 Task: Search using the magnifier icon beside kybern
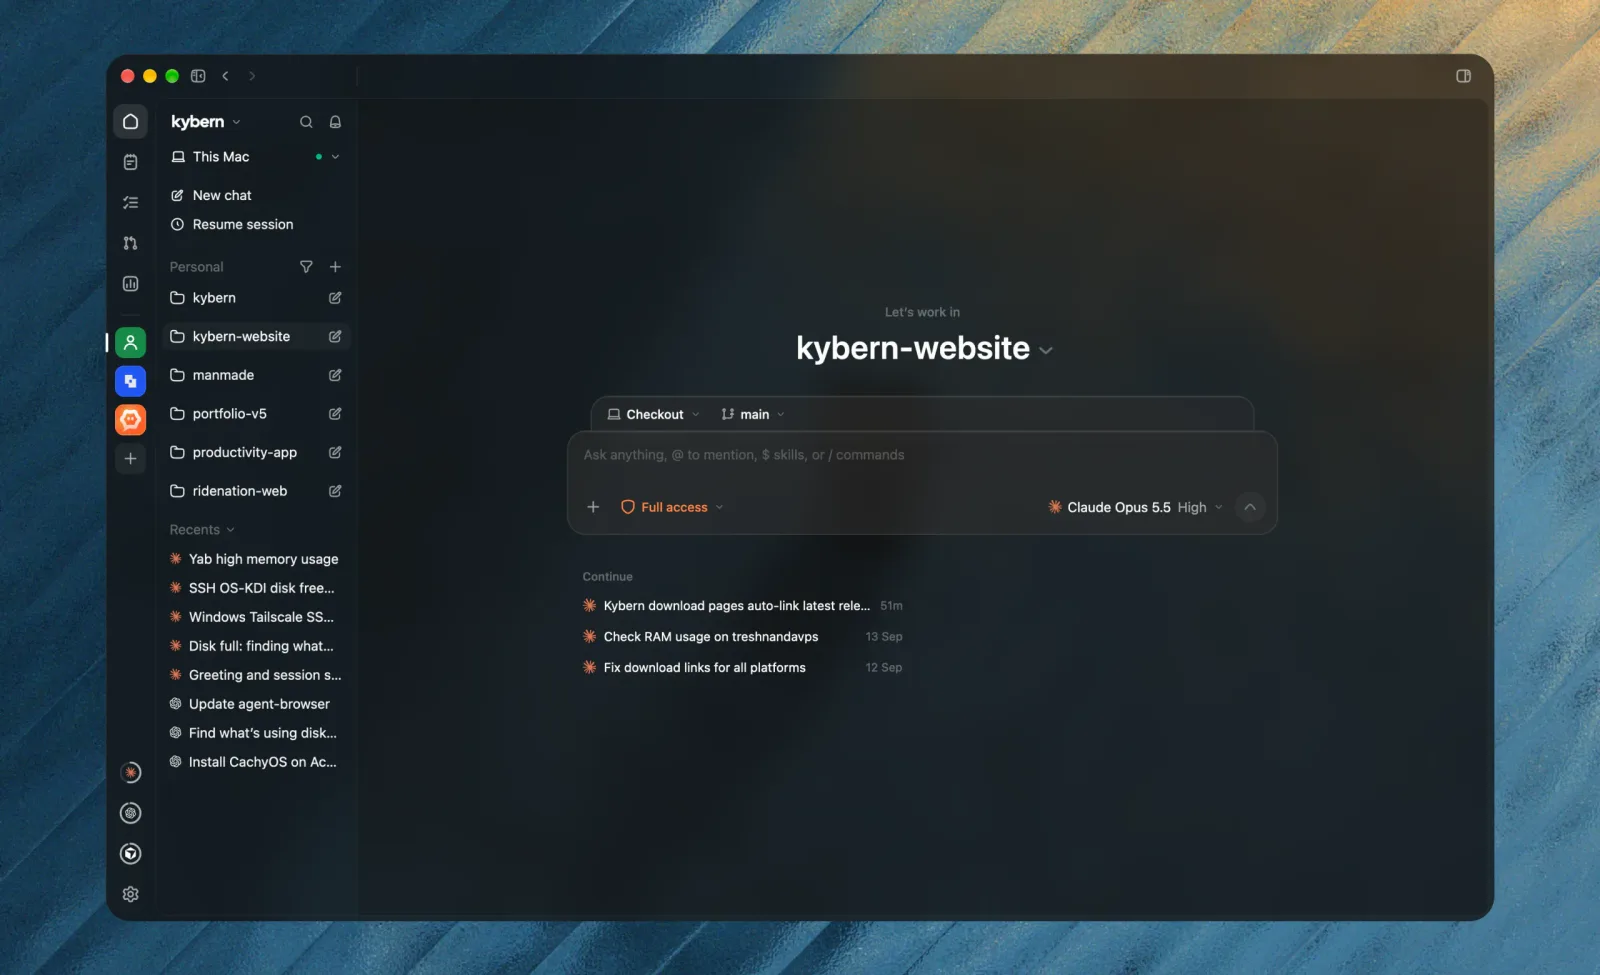pos(306,122)
